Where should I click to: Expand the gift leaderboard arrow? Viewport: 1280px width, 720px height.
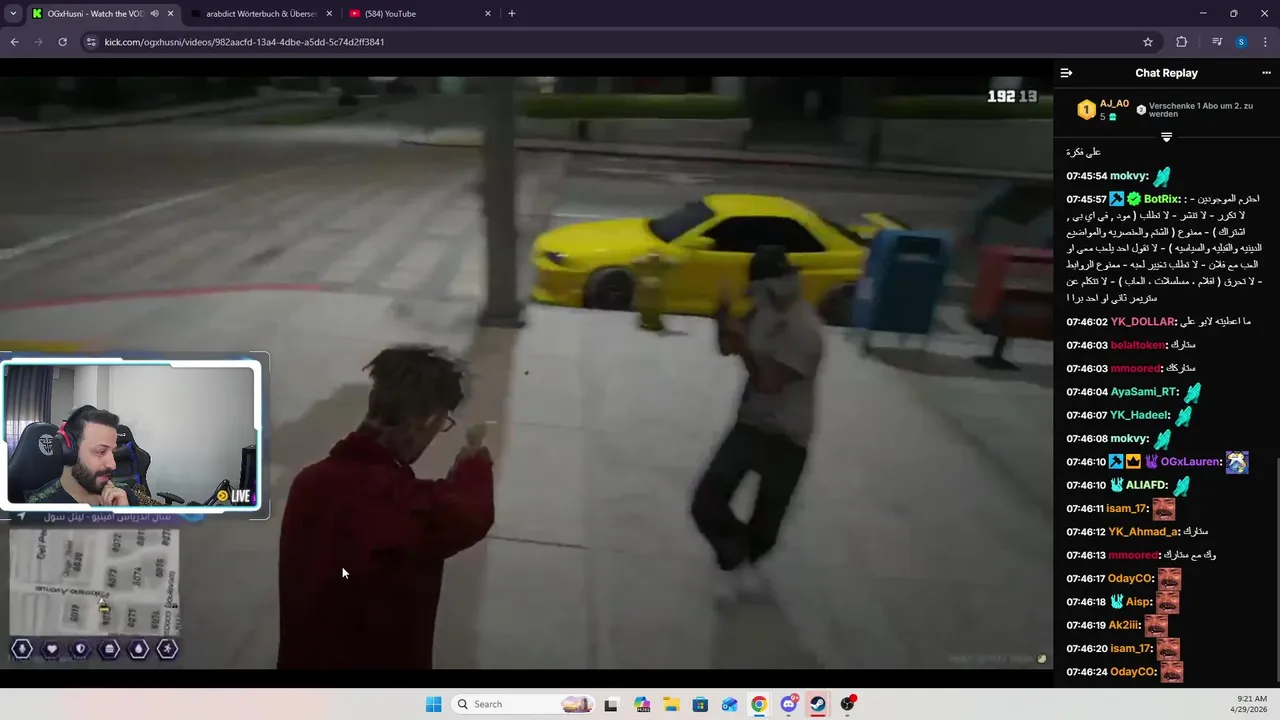pyautogui.click(x=1166, y=136)
